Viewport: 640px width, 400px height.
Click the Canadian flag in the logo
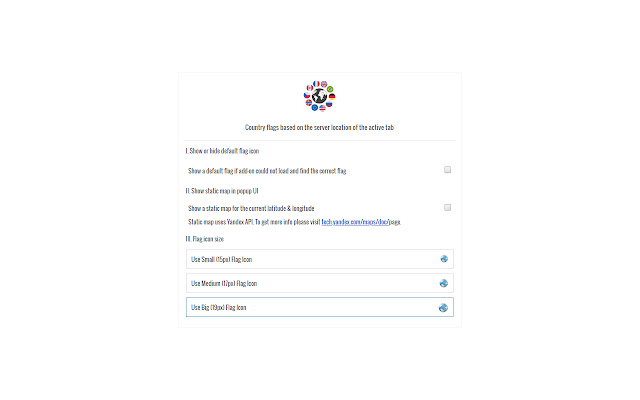click(310, 88)
